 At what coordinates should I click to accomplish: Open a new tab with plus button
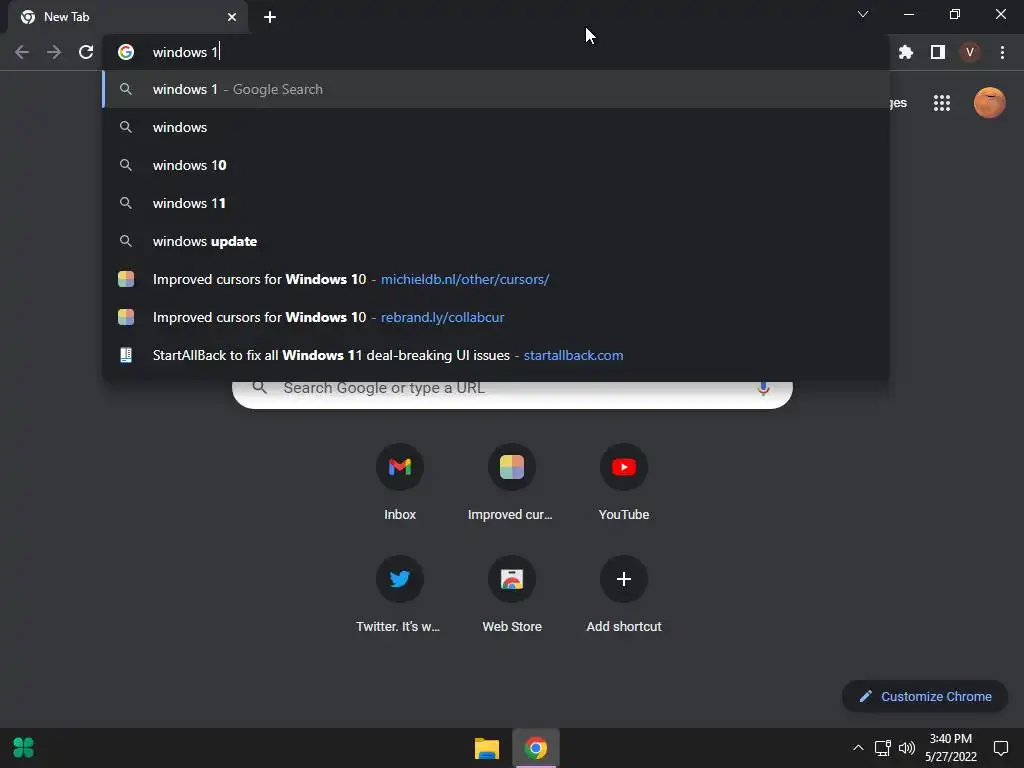pos(270,17)
